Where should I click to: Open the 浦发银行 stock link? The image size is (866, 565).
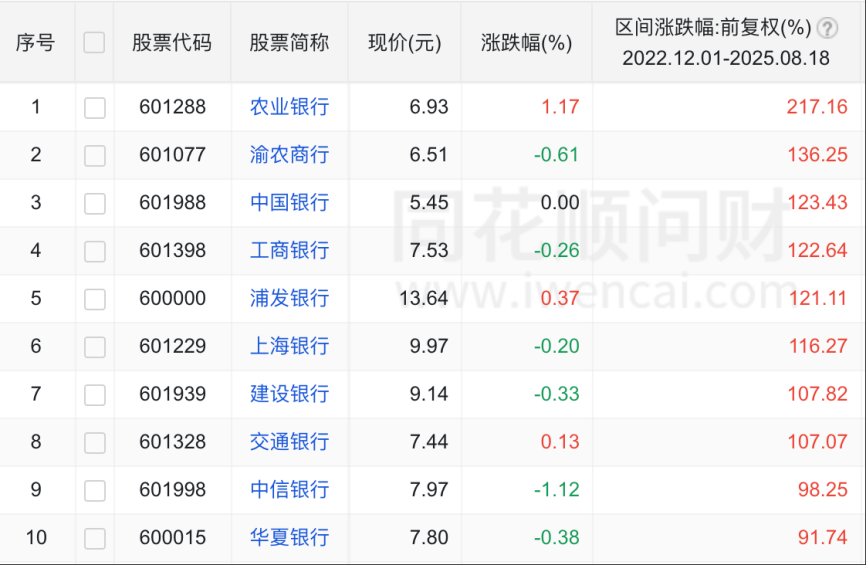289,298
